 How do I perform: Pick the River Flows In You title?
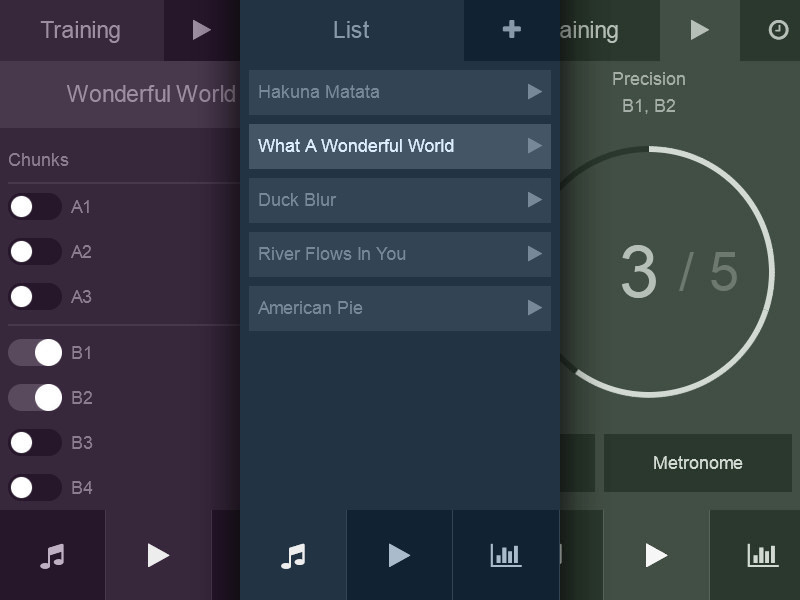click(x=332, y=254)
